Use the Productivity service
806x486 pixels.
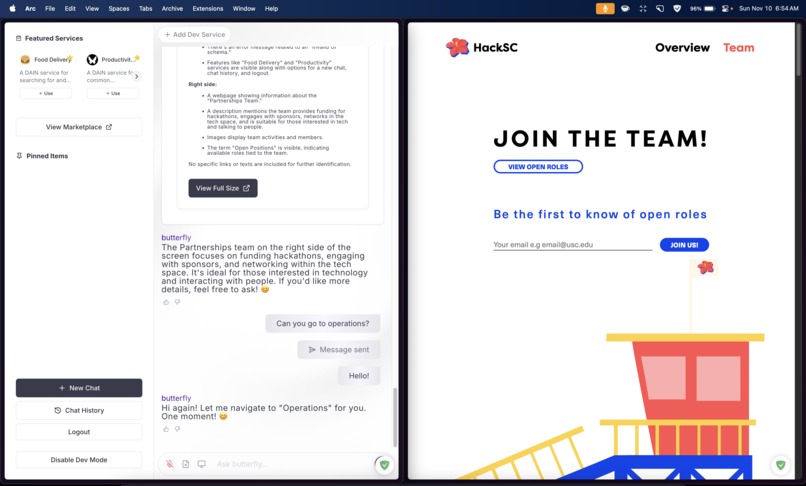[113, 94]
